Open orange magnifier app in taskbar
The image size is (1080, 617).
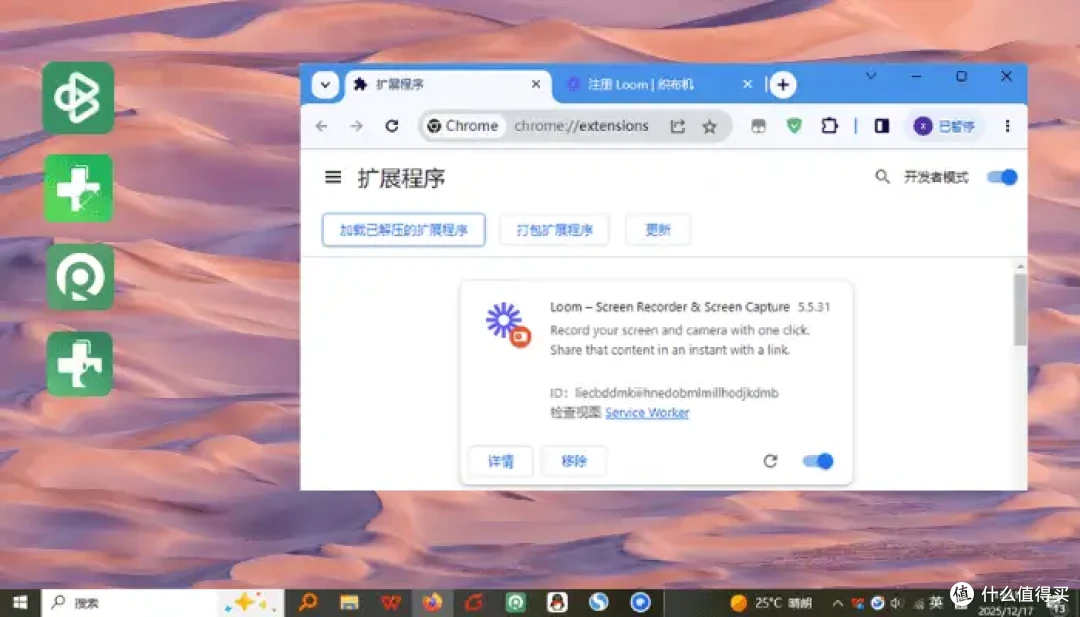tap(308, 603)
